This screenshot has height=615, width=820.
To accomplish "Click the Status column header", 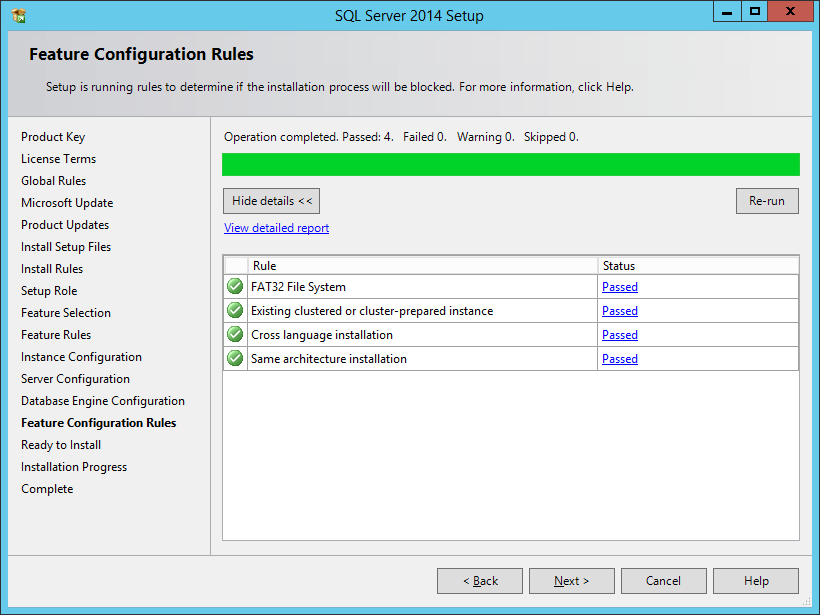I will click(x=697, y=266).
